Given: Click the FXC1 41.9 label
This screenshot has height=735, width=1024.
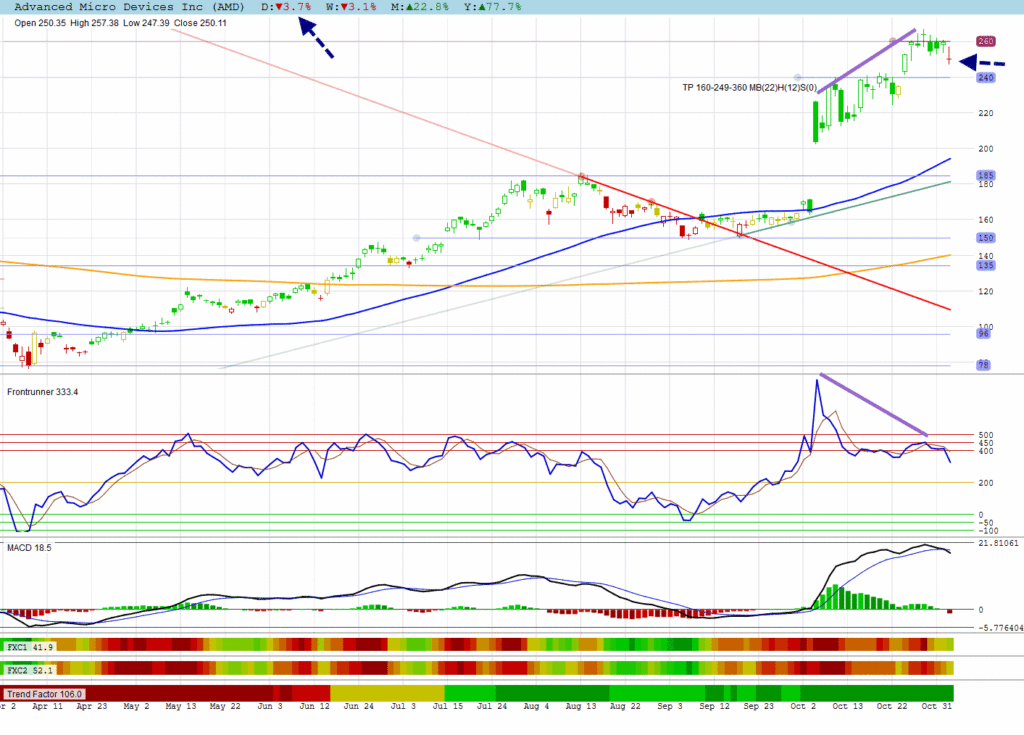Looking at the screenshot, I should pos(31,647).
